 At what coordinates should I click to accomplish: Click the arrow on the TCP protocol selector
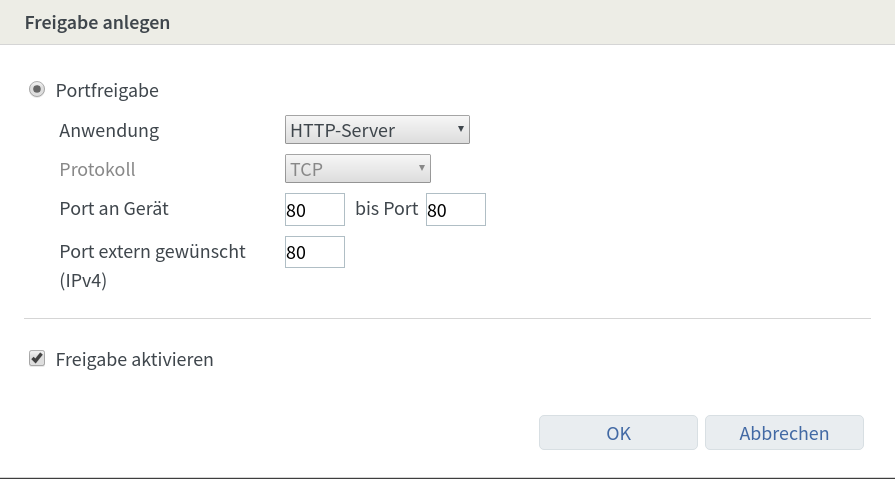[x=422, y=168]
